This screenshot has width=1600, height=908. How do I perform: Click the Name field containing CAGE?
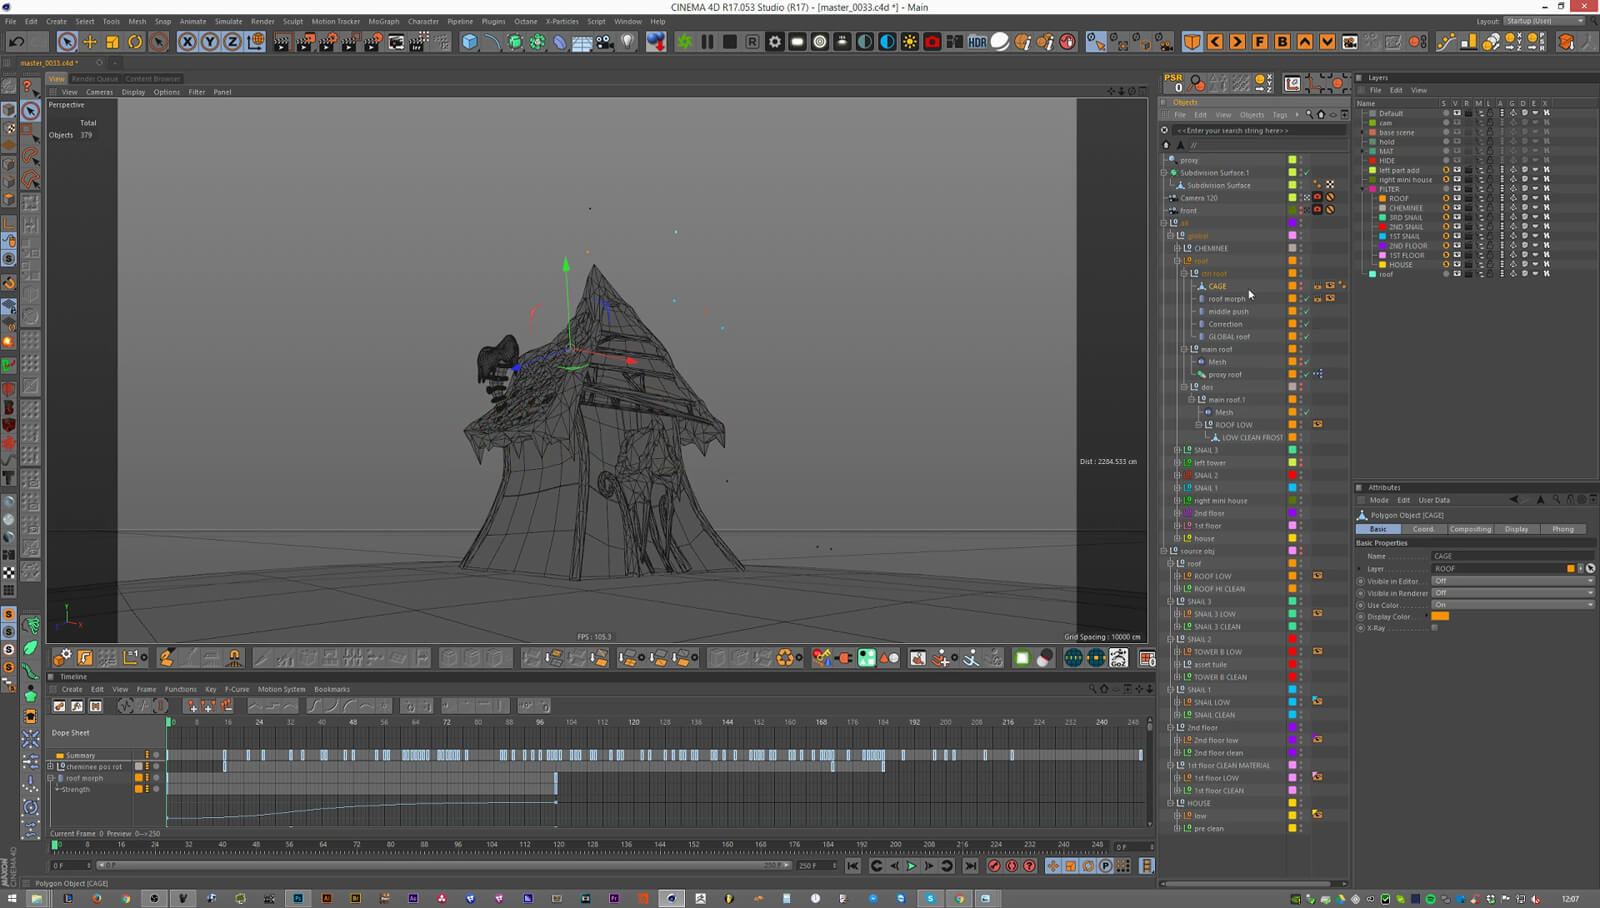point(1513,556)
